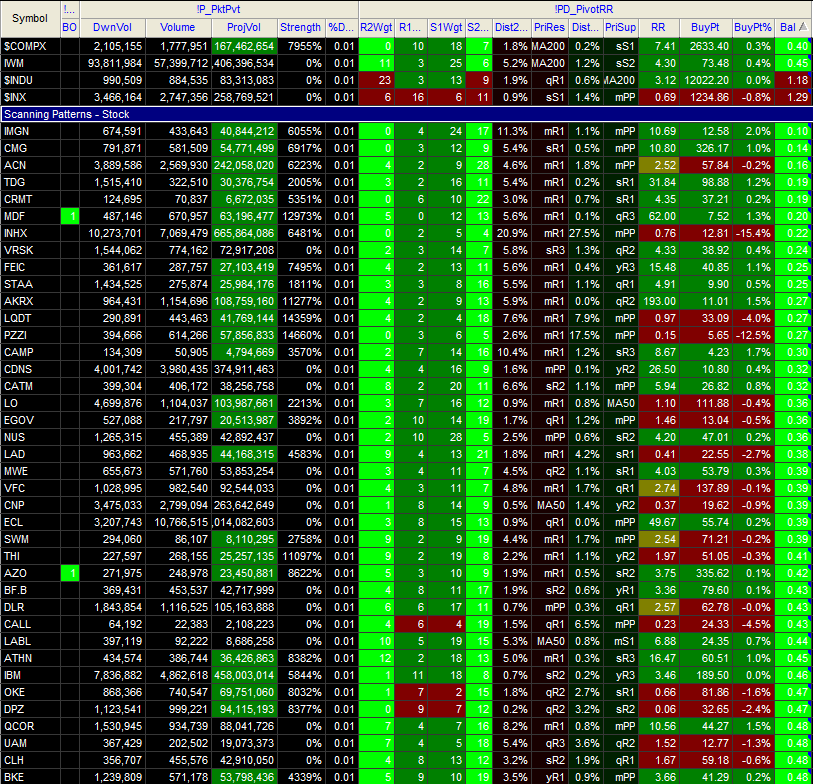813x784 pixels.
Task: Click the ProjVol value 458,003,014 for IBM
Action: tap(244, 676)
